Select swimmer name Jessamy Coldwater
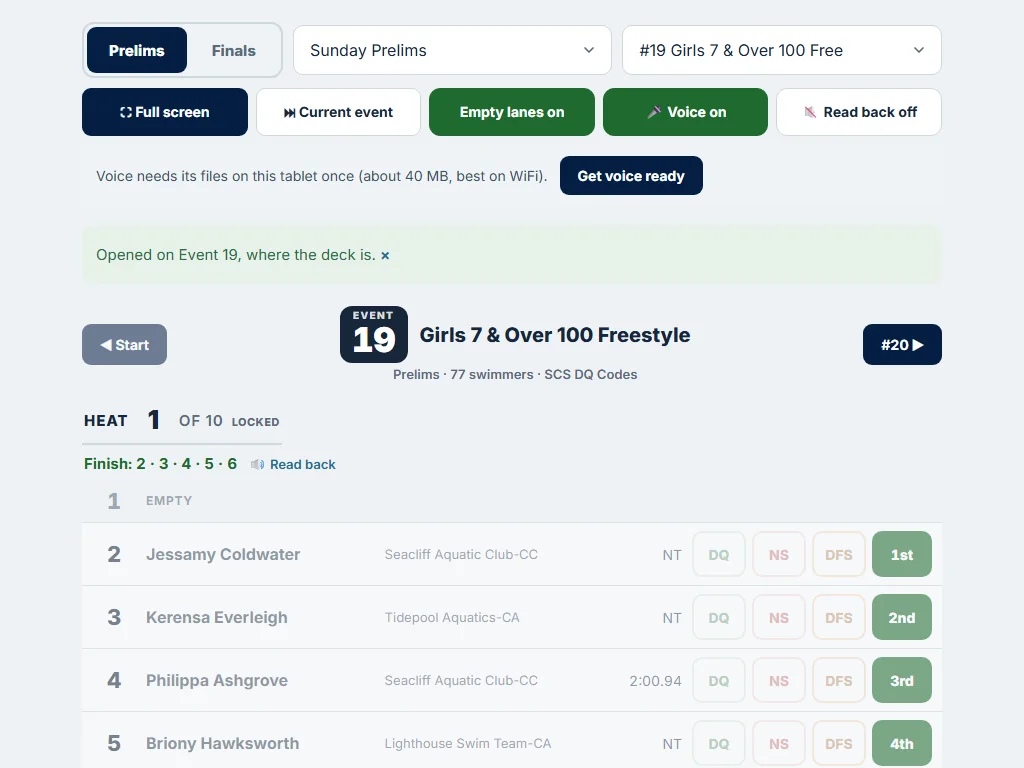 coord(223,554)
